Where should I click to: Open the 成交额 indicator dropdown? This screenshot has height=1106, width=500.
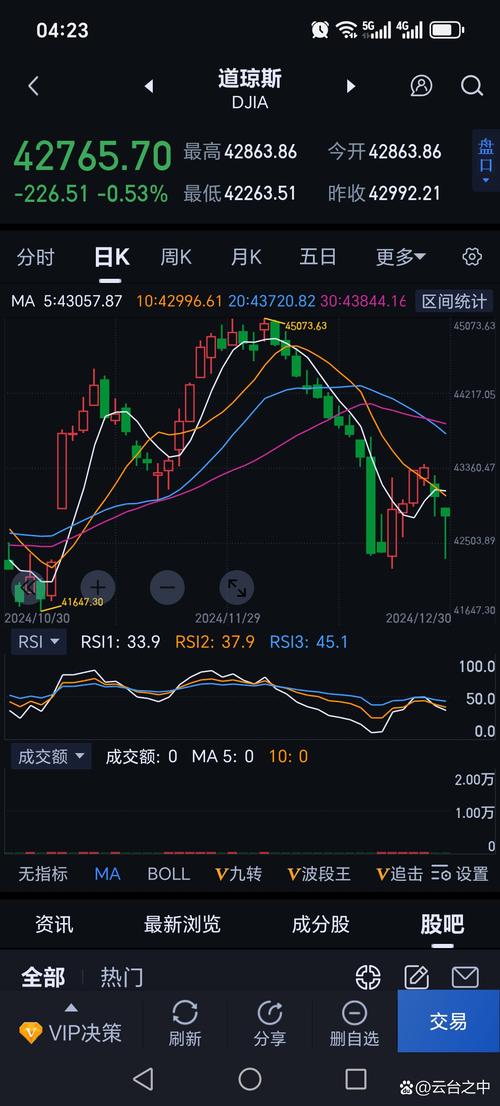pyautogui.click(x=51, y=757)
